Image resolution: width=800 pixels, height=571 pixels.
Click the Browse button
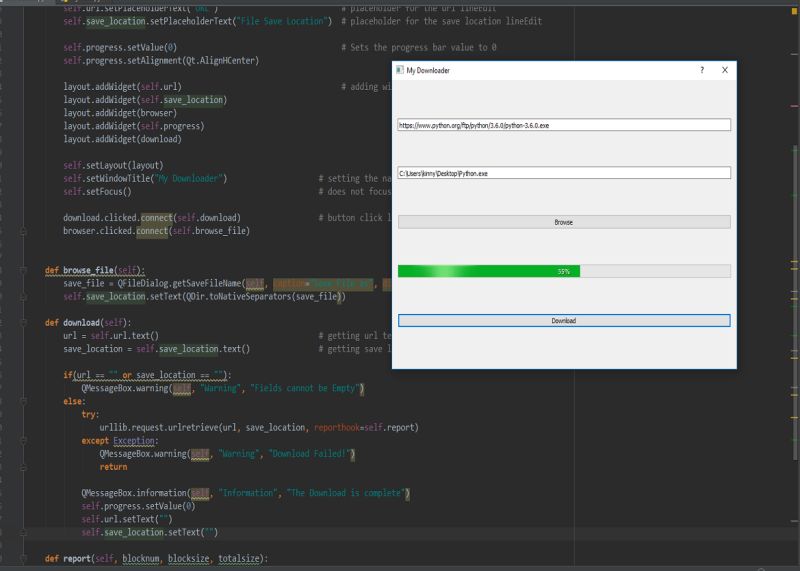pyautogui.click(x=564, y=222)
